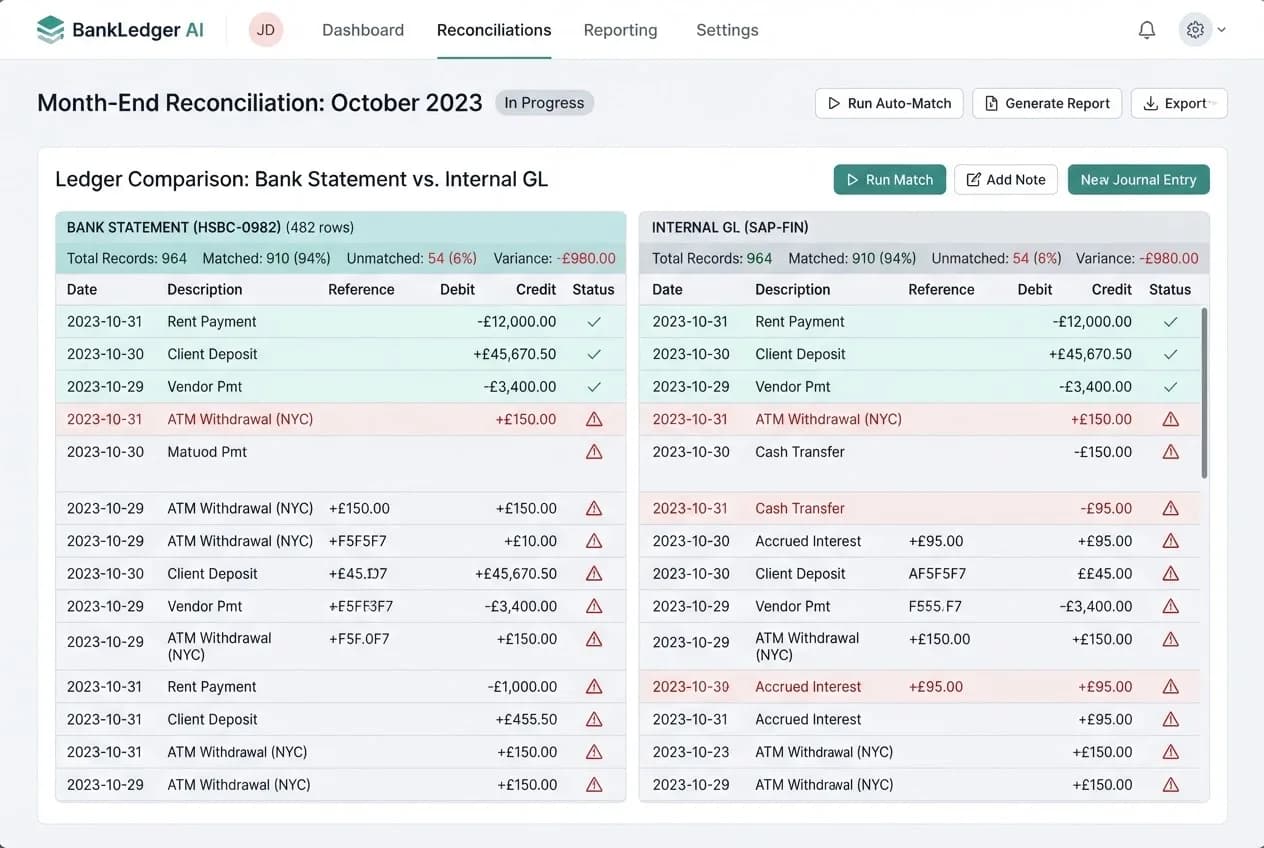Open the JD user avatar

(x=266, y=30)
